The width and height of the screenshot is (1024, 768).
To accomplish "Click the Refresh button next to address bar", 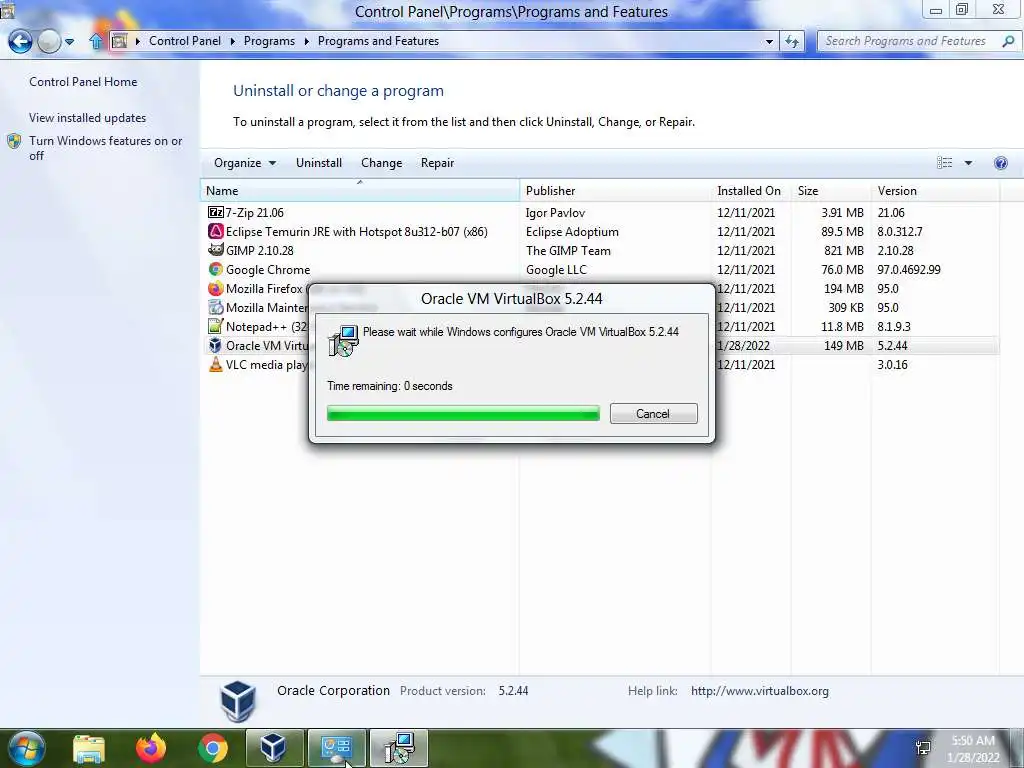I will [792, 41].
